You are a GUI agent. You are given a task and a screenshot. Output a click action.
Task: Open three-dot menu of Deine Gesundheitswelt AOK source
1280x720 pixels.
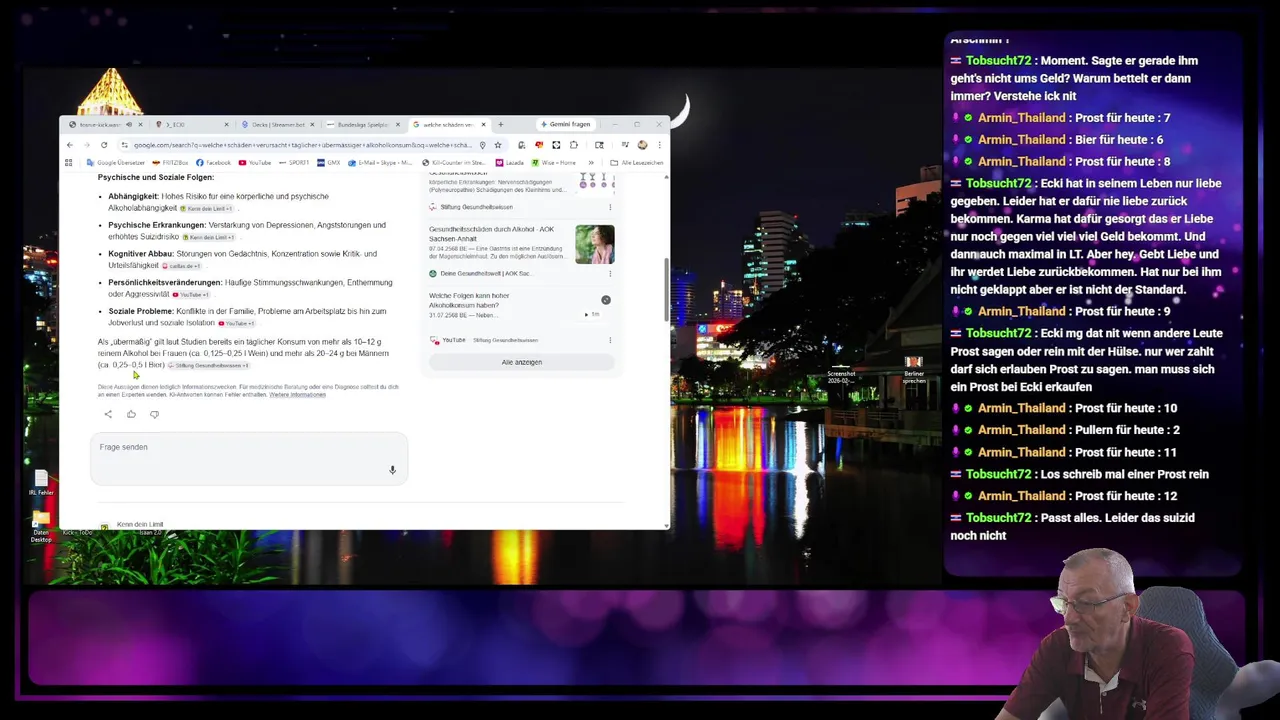(x=610, y=273)
